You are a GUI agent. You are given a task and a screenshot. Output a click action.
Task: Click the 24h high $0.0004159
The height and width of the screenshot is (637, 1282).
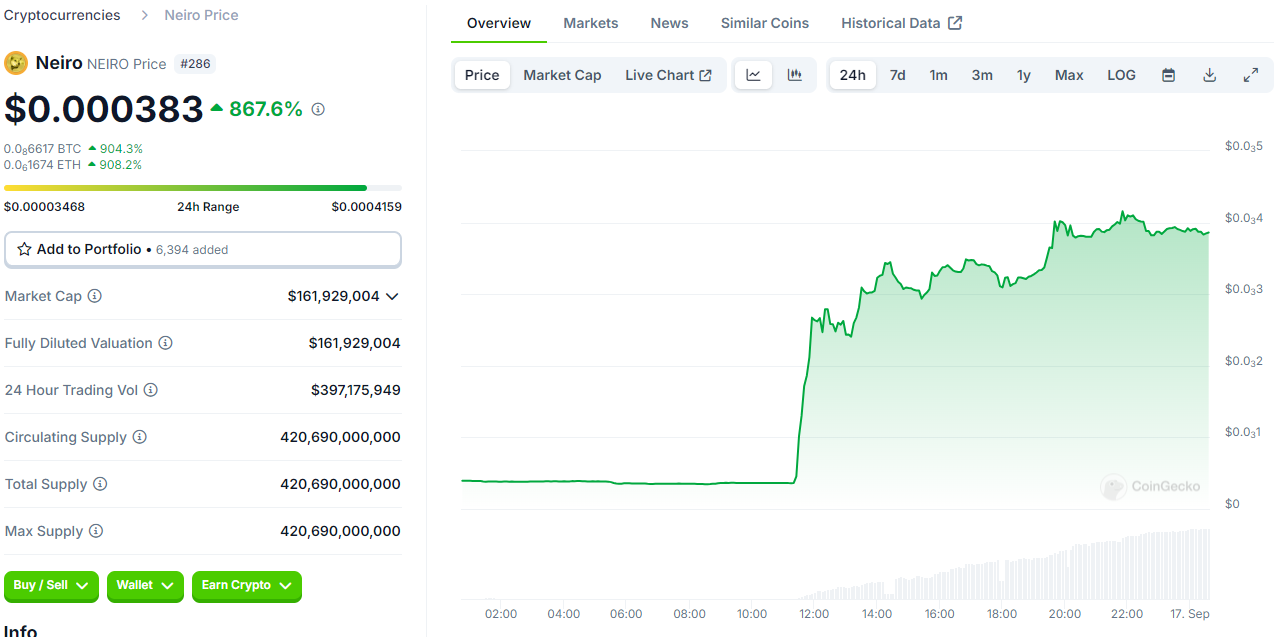[366, 207]
